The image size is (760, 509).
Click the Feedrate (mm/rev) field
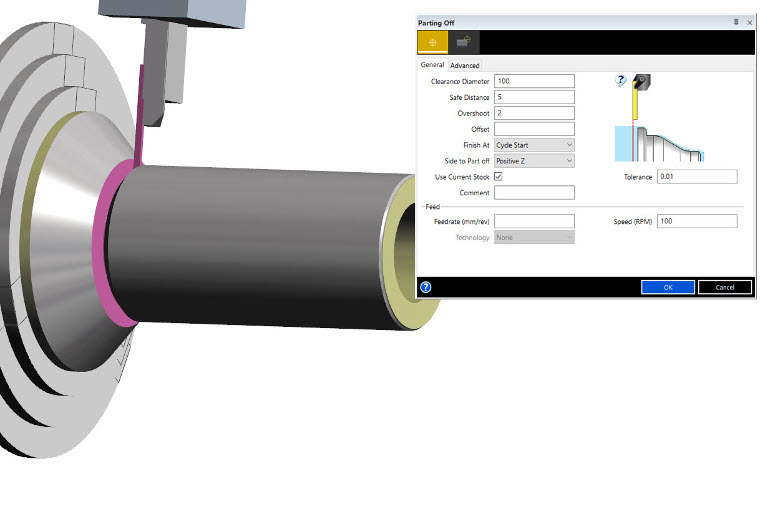(534, 221)
